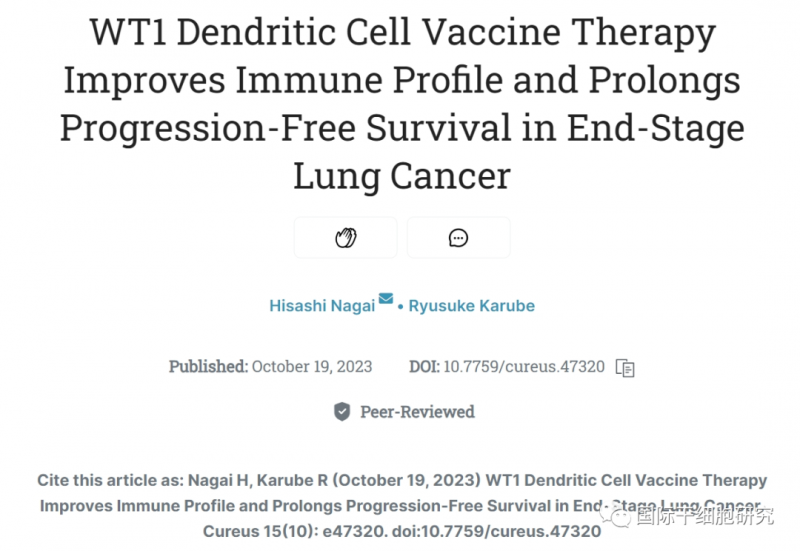The width and height of the screenshot is (800, 551).
Task: Open author Hisashi Nagai's profile
Action: click(322, 306)
